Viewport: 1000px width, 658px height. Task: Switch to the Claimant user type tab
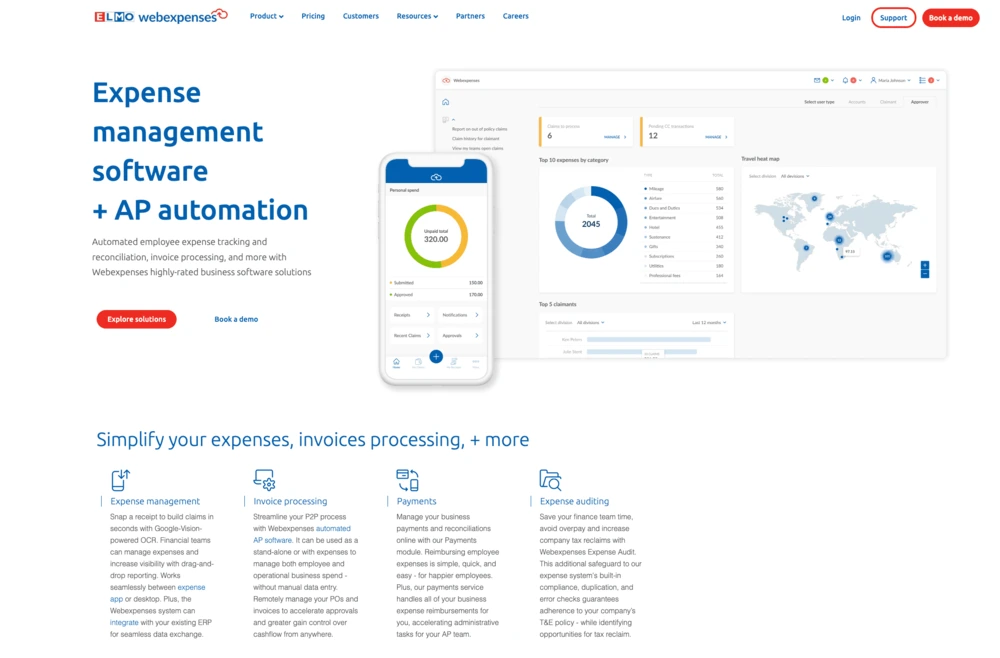click(x=888, y=102)
